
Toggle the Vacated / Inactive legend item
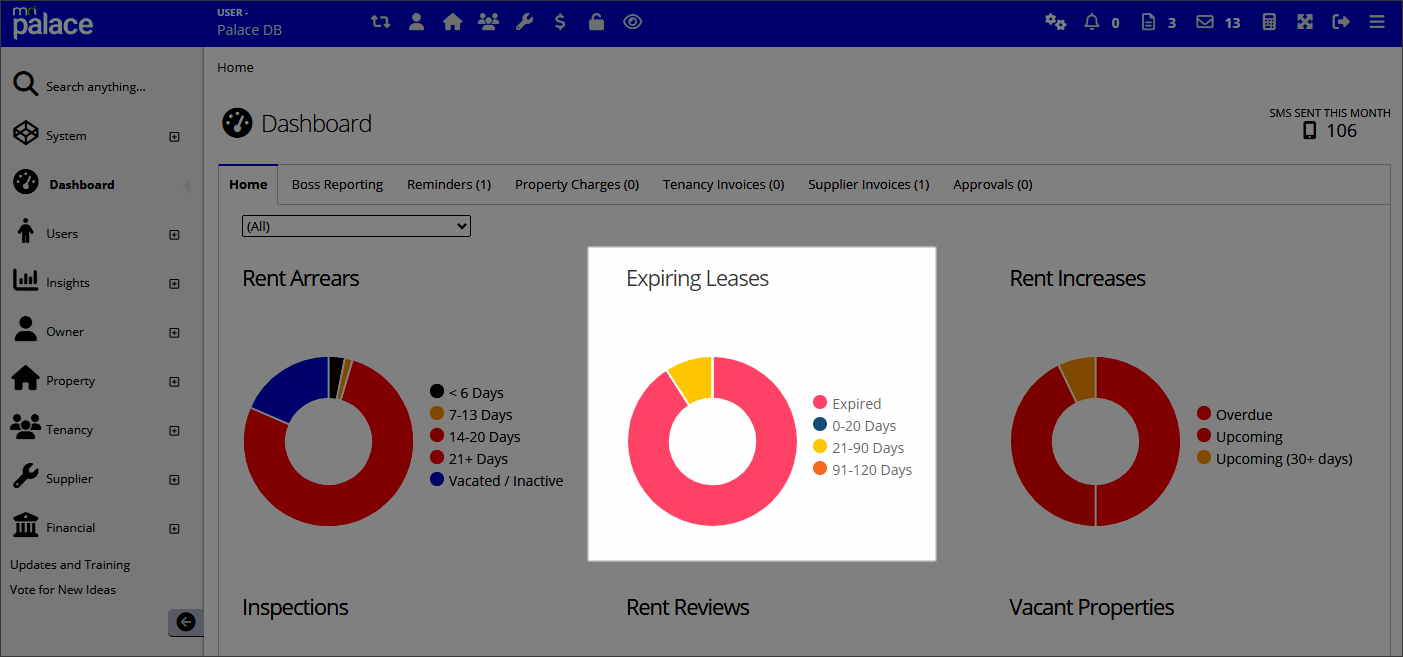497,481
